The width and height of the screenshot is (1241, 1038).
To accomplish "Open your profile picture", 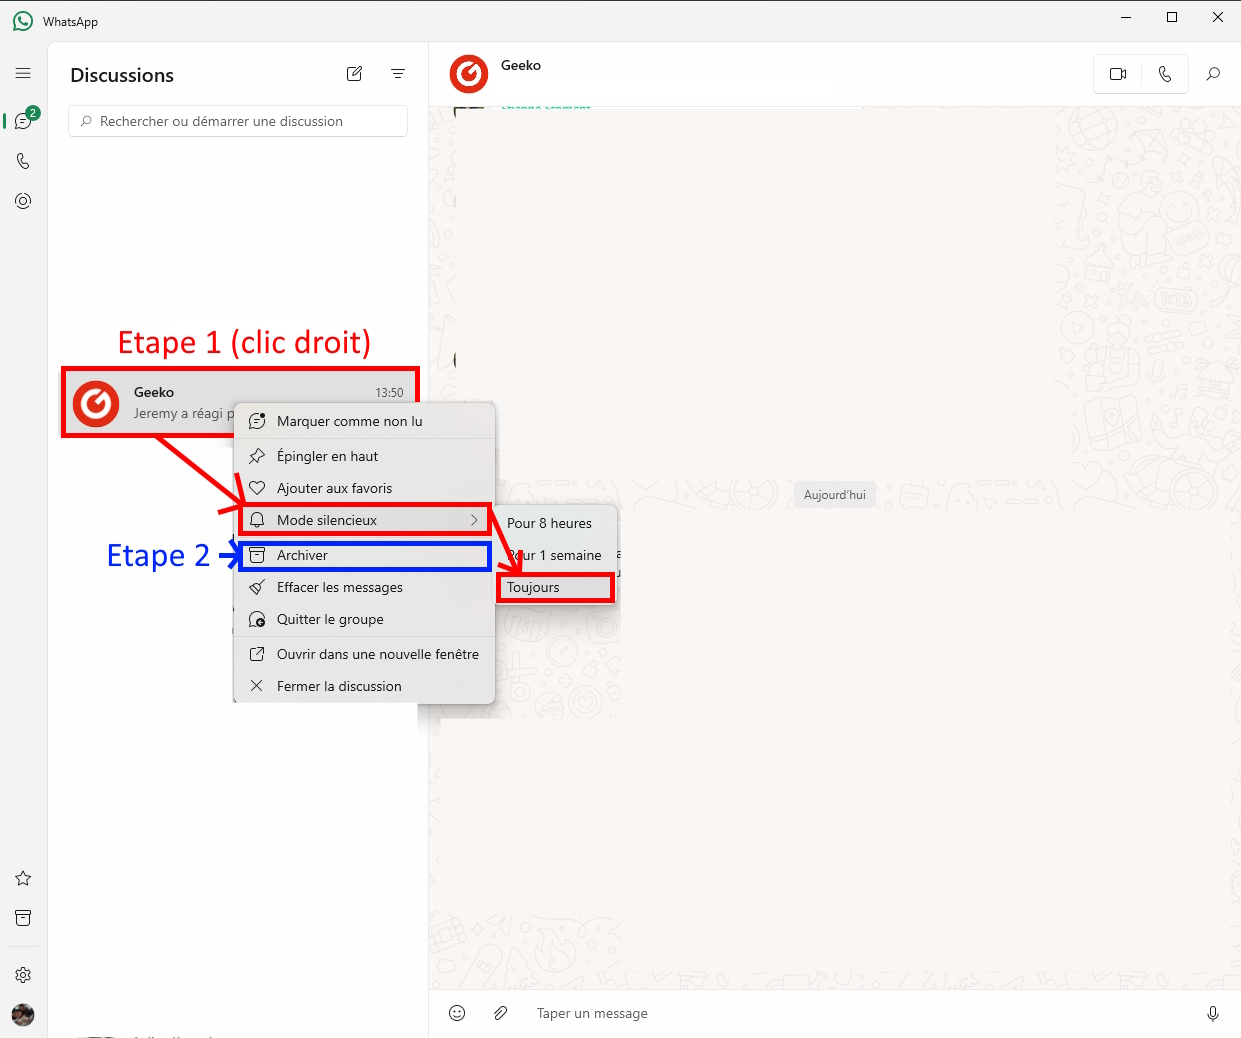I will point(23,1015).
